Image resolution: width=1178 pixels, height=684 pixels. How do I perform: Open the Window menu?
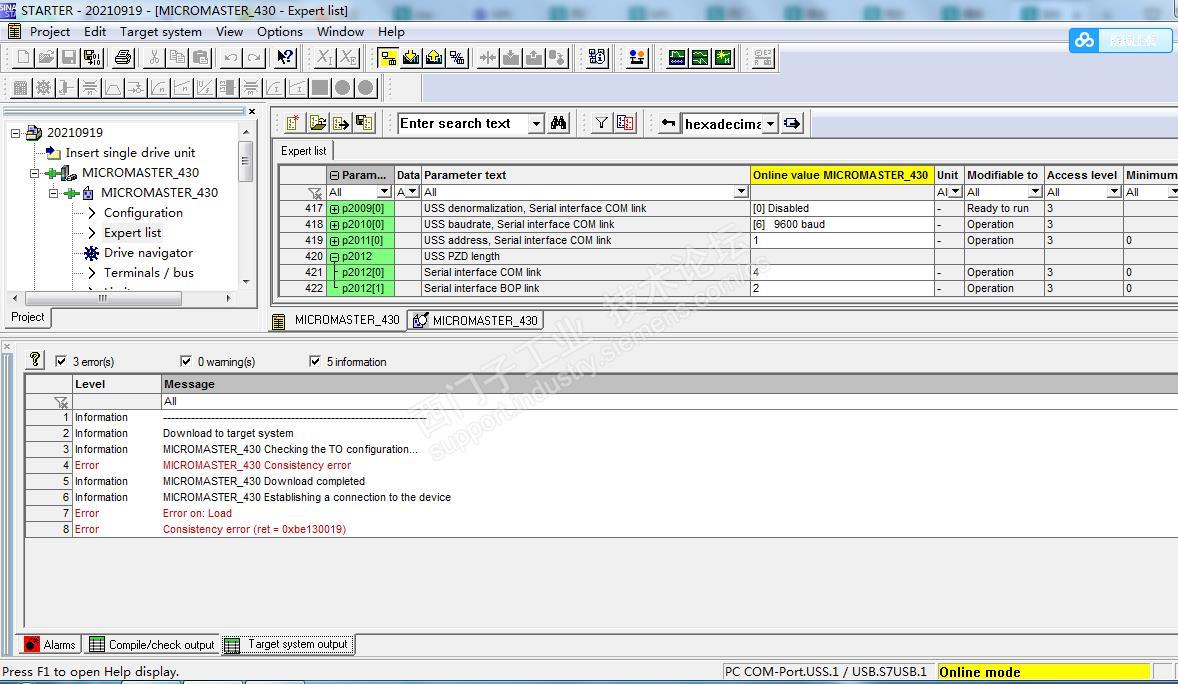coord(340,32)
